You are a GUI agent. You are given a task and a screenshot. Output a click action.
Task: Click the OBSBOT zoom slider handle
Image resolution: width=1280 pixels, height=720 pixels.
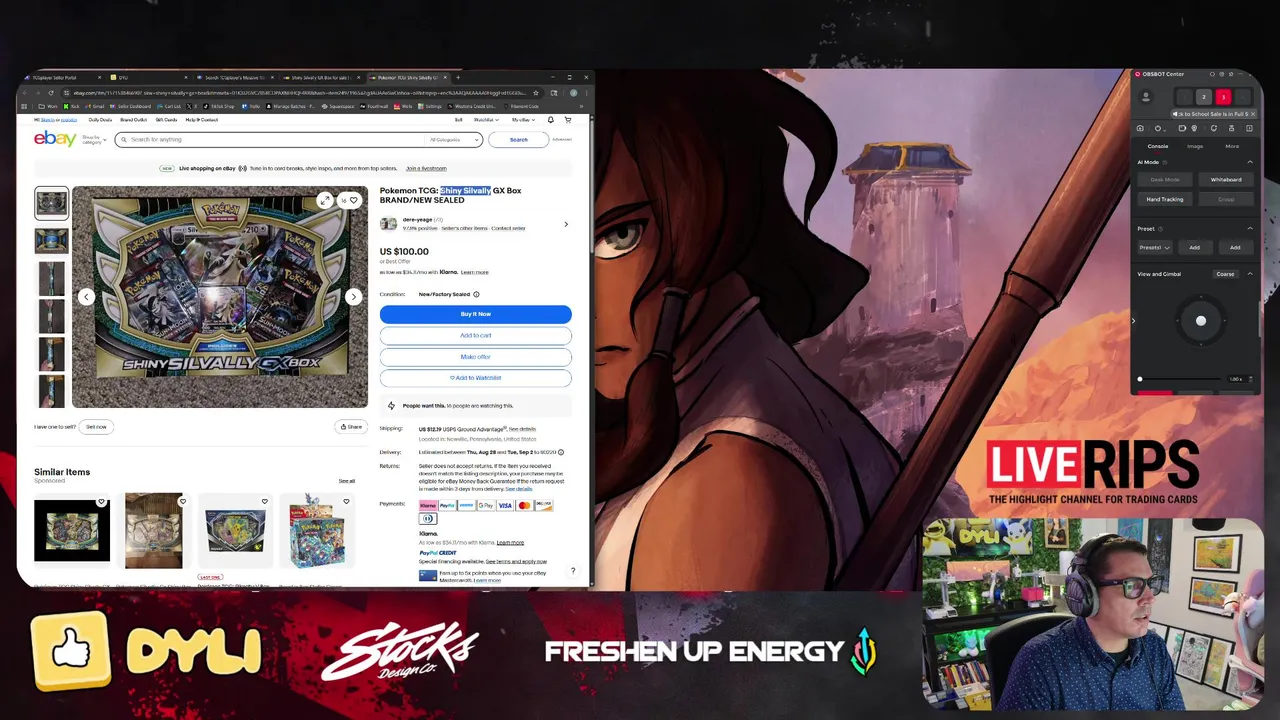point(1140,379)
